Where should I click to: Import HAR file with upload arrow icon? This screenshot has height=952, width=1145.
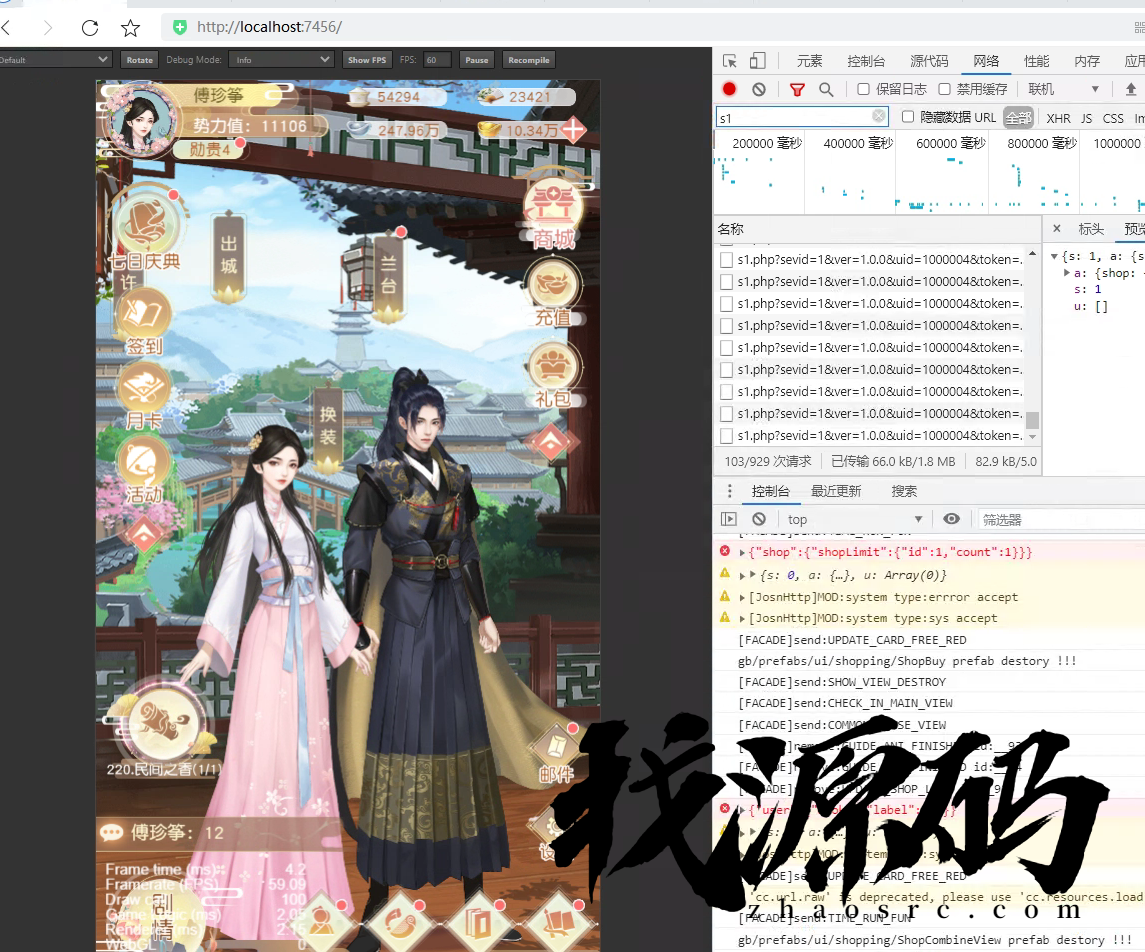point(1130,89)
